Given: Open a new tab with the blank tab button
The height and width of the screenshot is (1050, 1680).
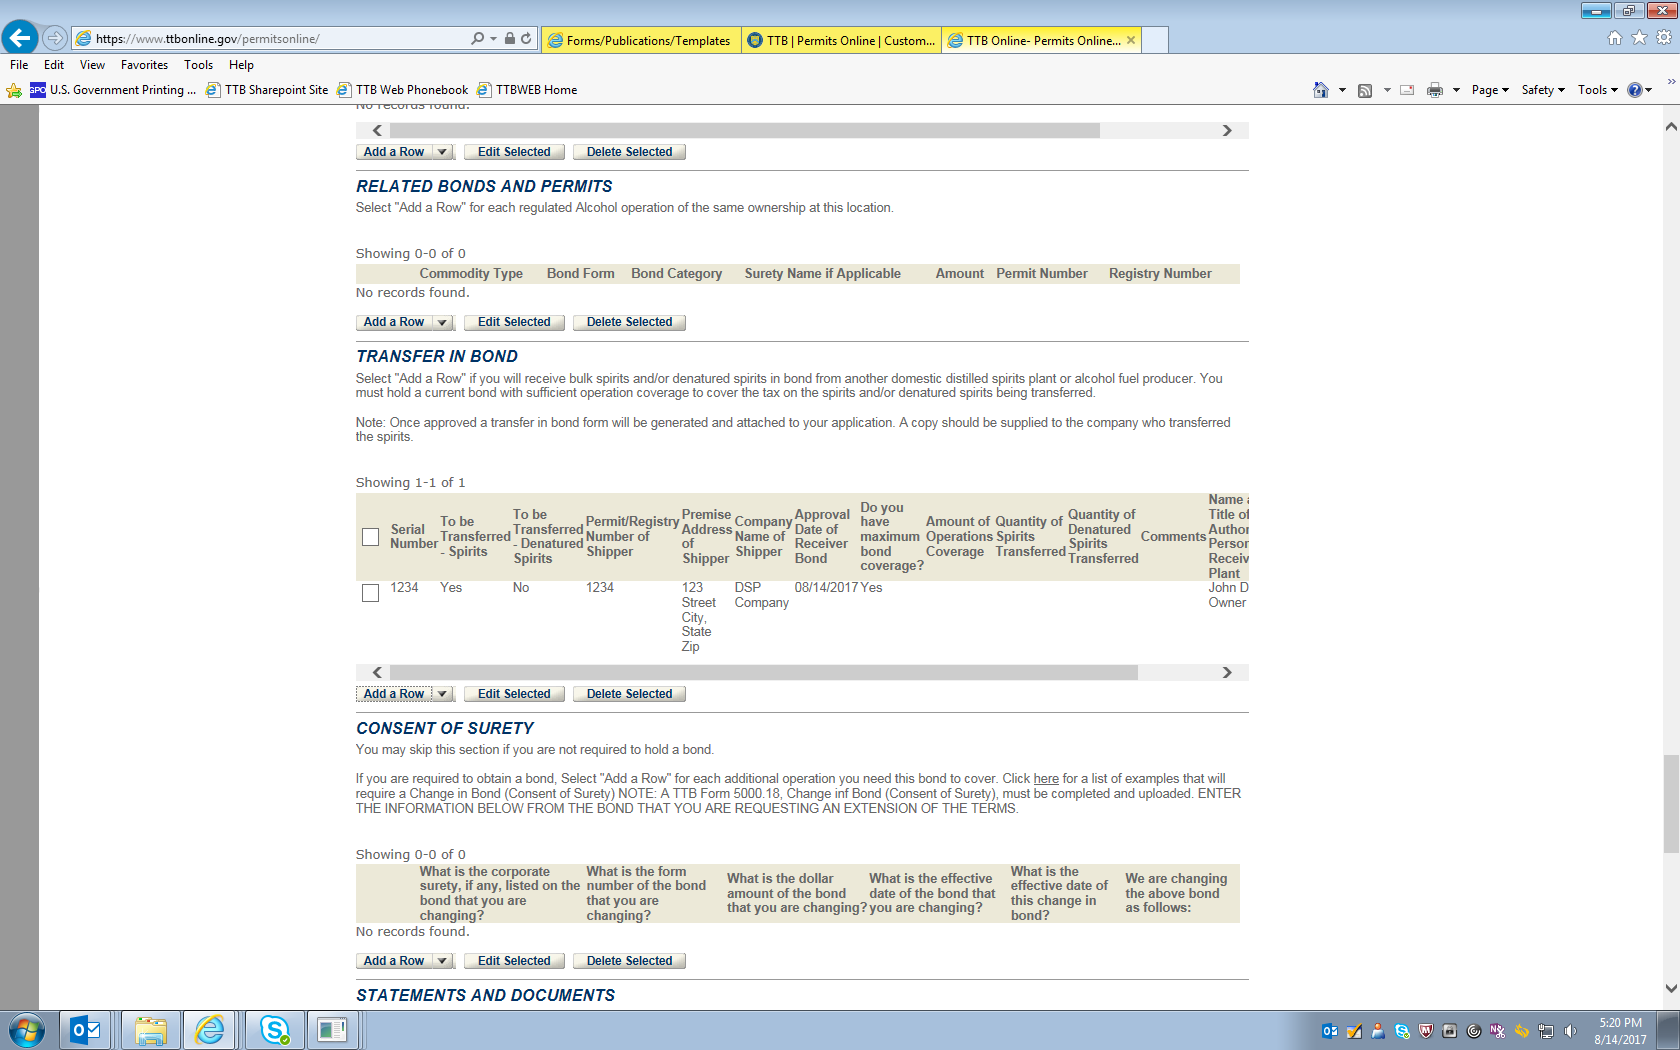Looking at the screenshot, I should click(1155, 40).
